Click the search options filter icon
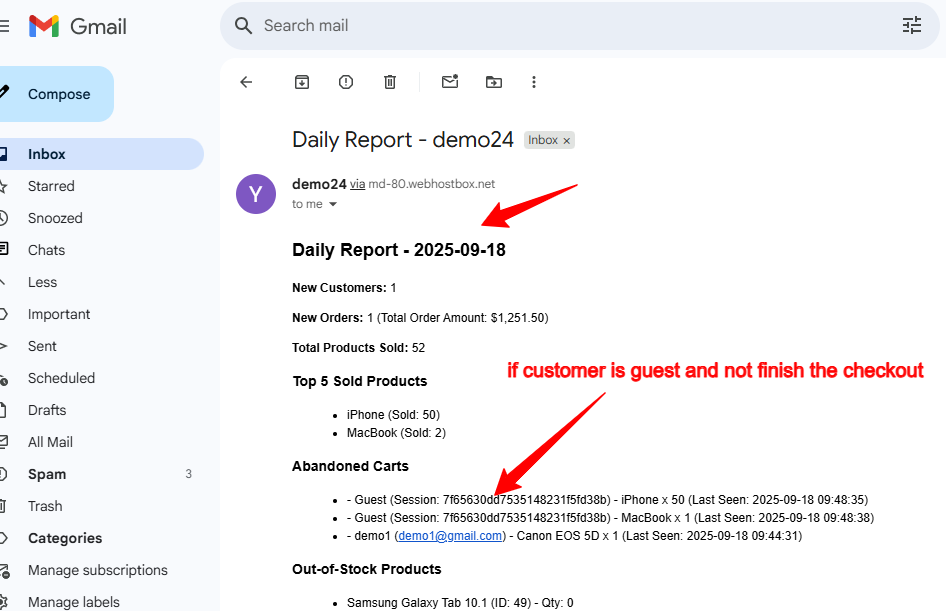The image size is (946, 611). pos(911,26)
